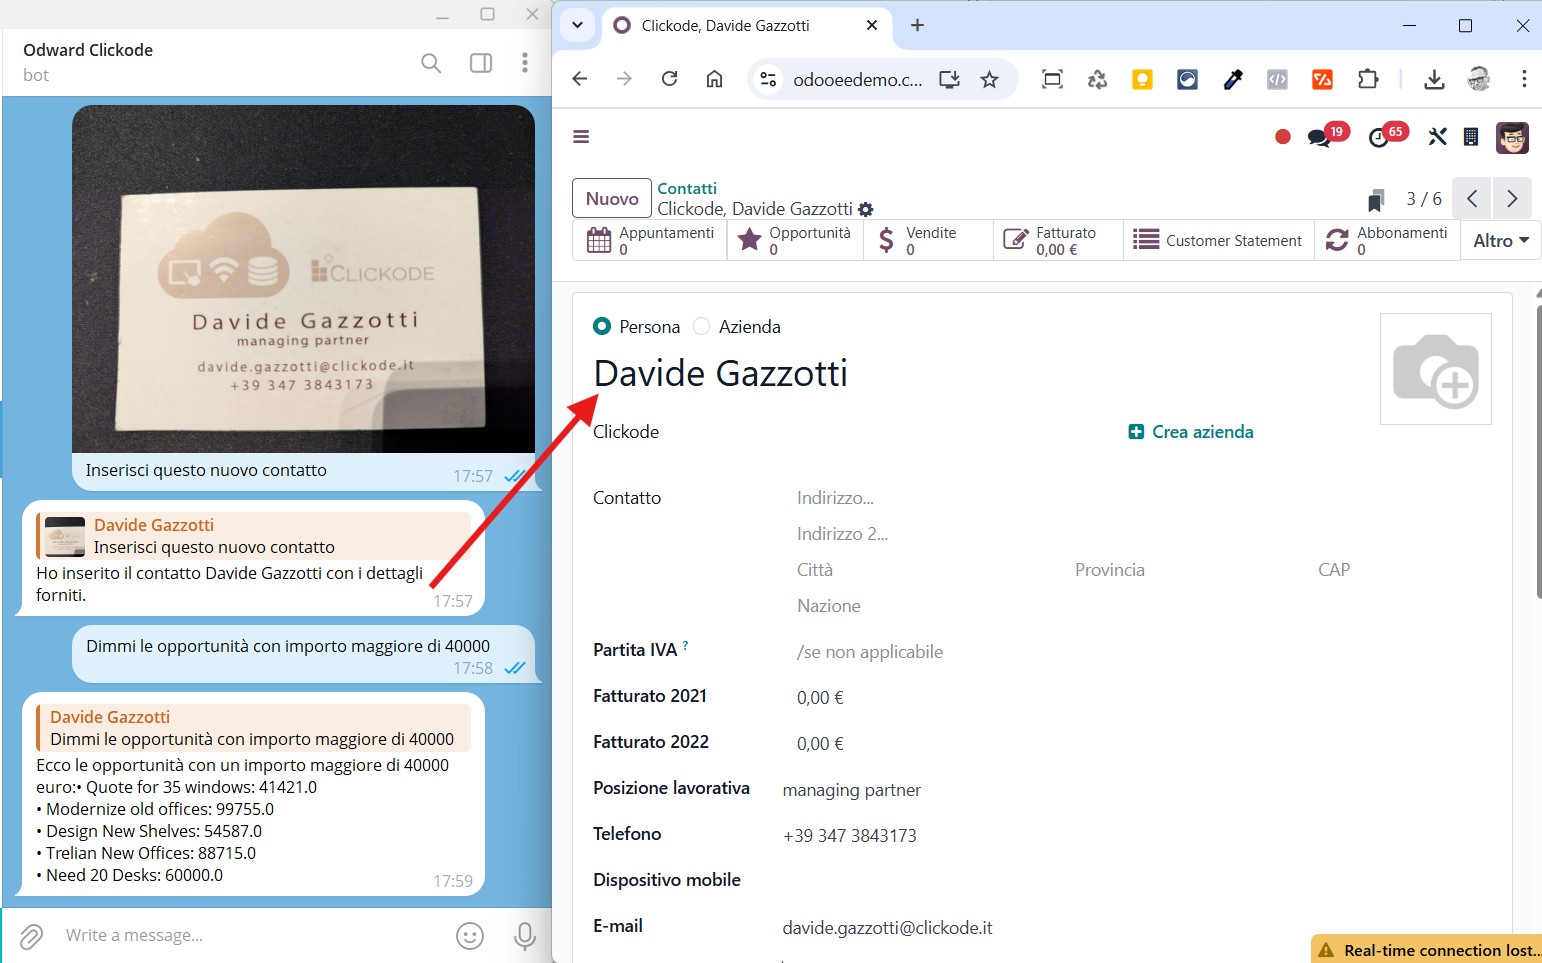This screenshot has height=963, width=1542.
Task: Open the Opportunità smart tab
Action: [x=795, y=241]
